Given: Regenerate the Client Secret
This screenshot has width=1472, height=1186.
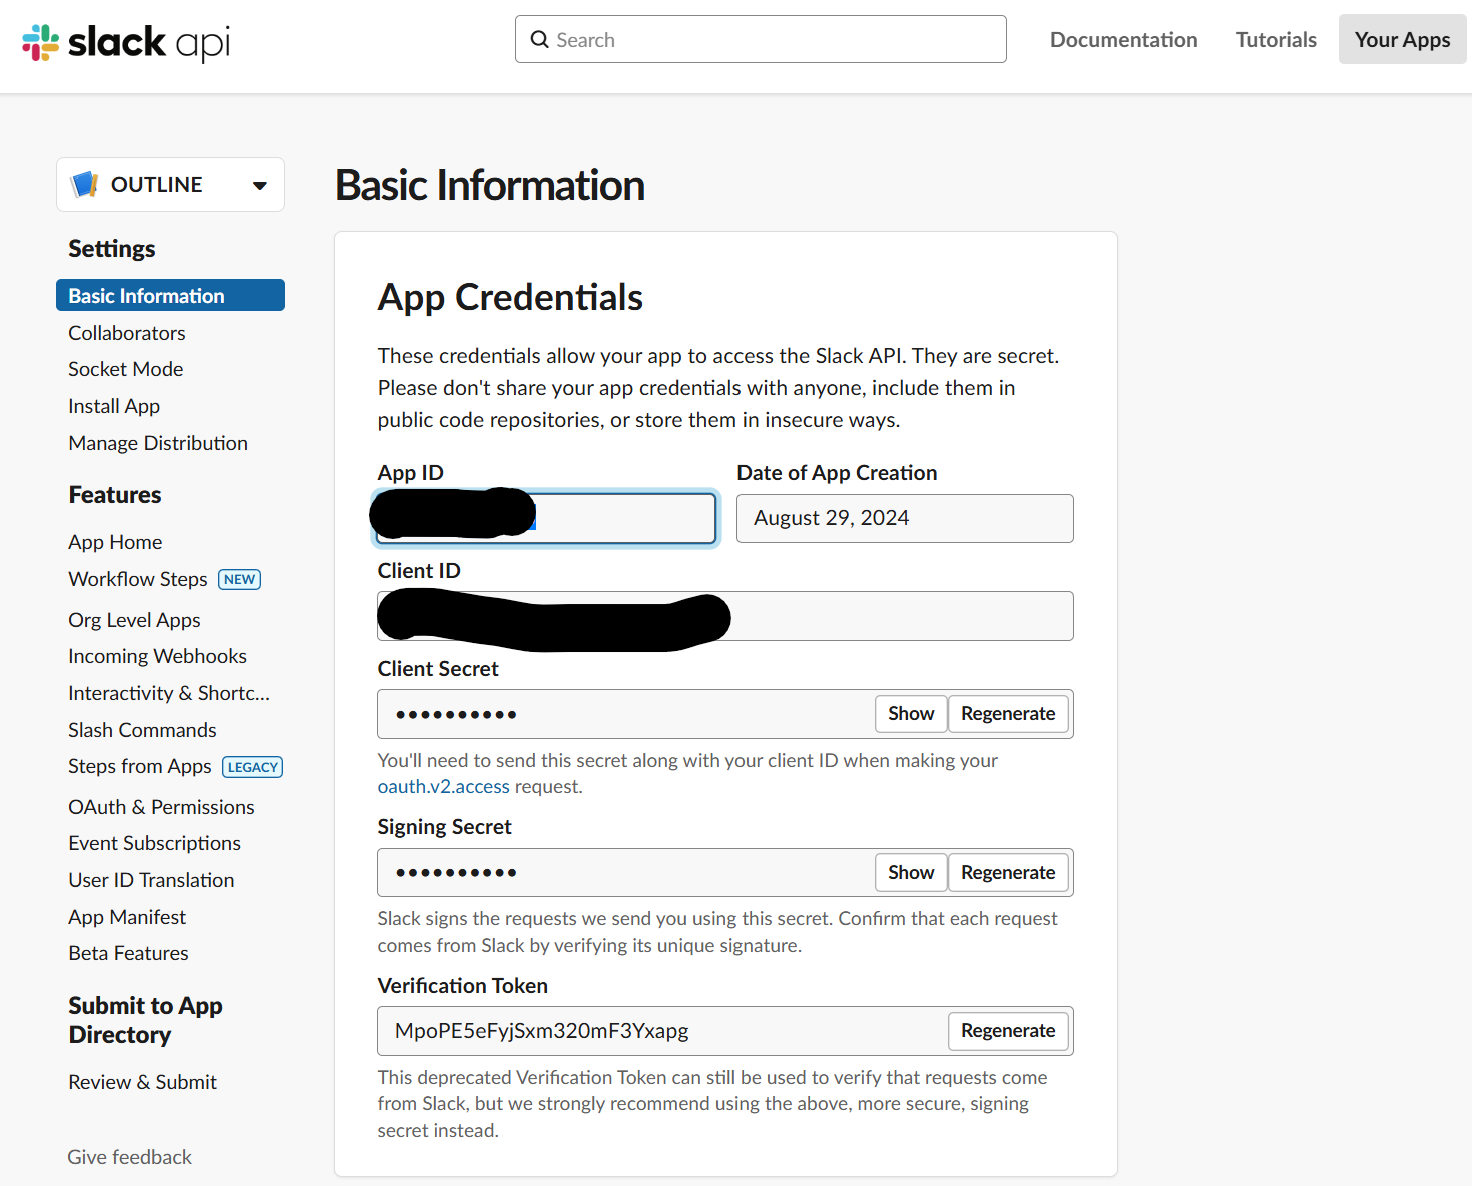Looking at the screenshot, I should click(1008, 714).
